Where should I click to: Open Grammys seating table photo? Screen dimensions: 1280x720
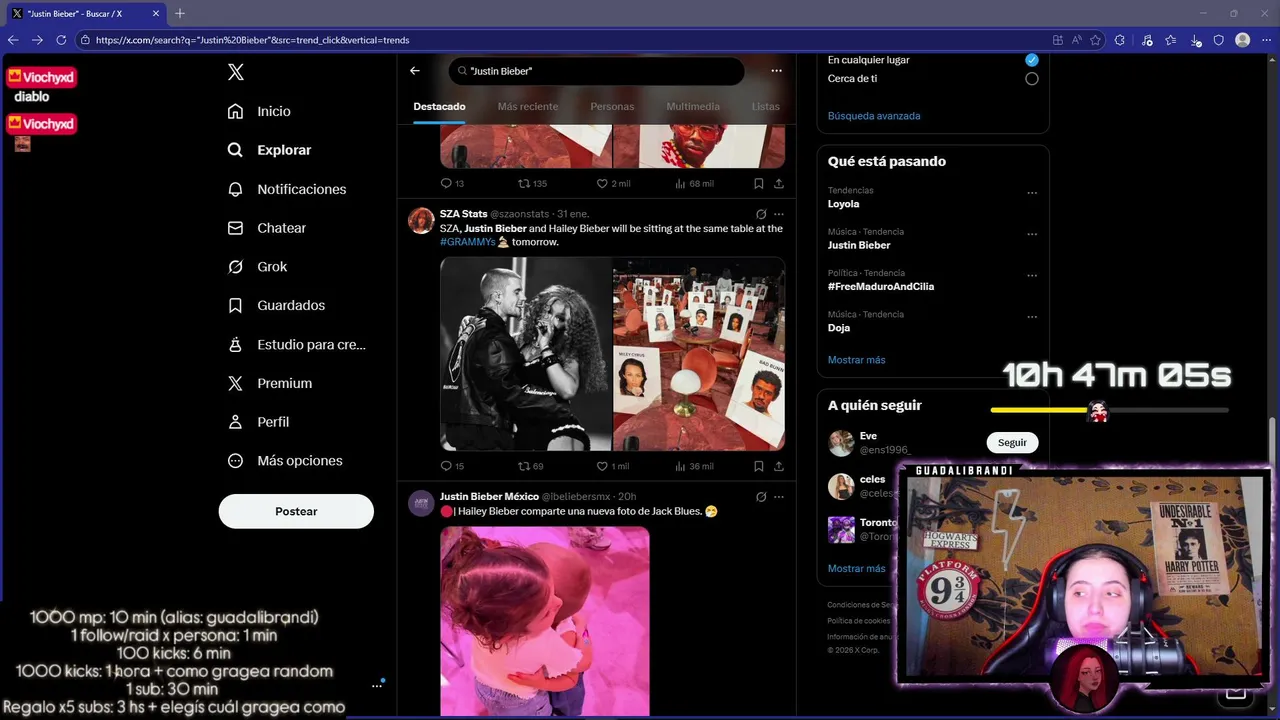[699, 354]
